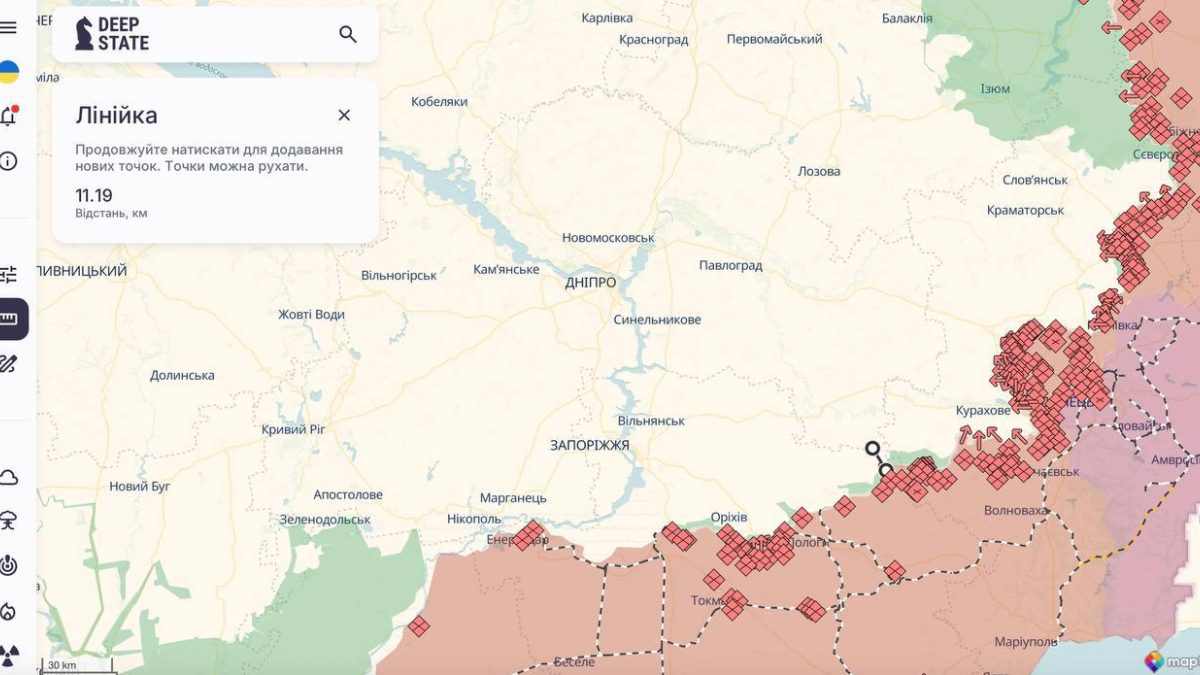Click the Токмак city label
The width and height of the screenshot is (1200, 675).
(x=710, y=600)
